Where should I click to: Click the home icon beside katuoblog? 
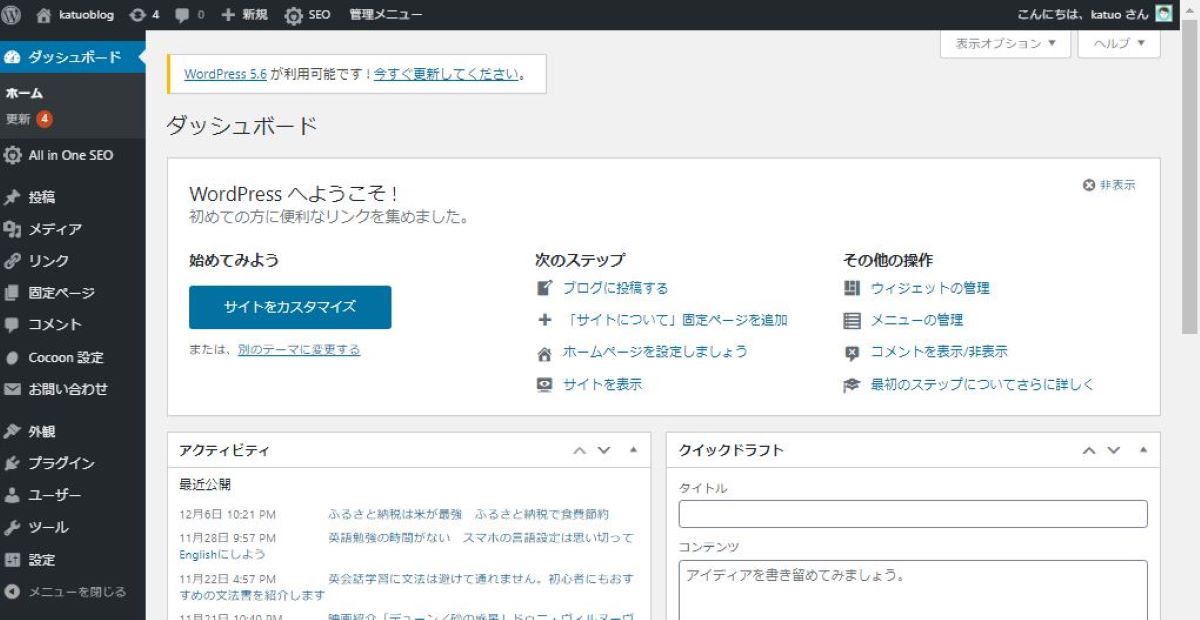[x=43, y=15]
